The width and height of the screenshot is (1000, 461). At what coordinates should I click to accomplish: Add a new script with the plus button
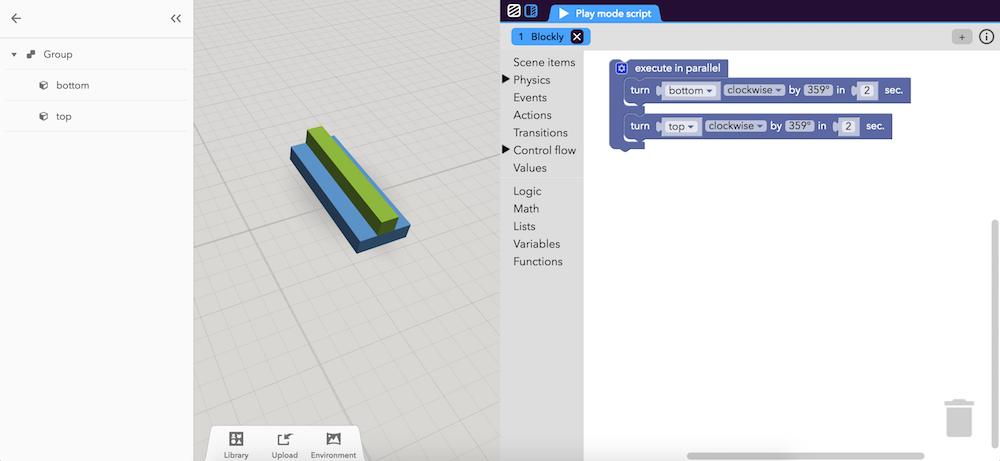click(962, 37)
